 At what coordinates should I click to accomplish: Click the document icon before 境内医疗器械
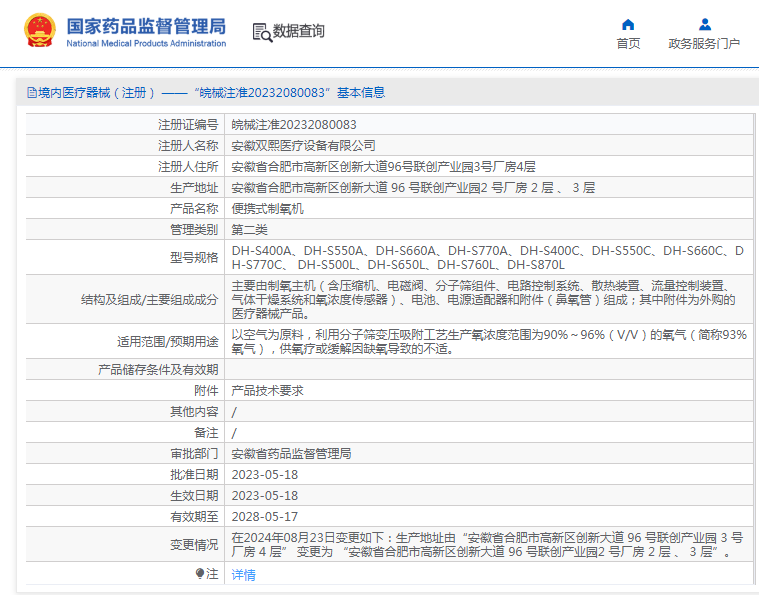(31, 93)
